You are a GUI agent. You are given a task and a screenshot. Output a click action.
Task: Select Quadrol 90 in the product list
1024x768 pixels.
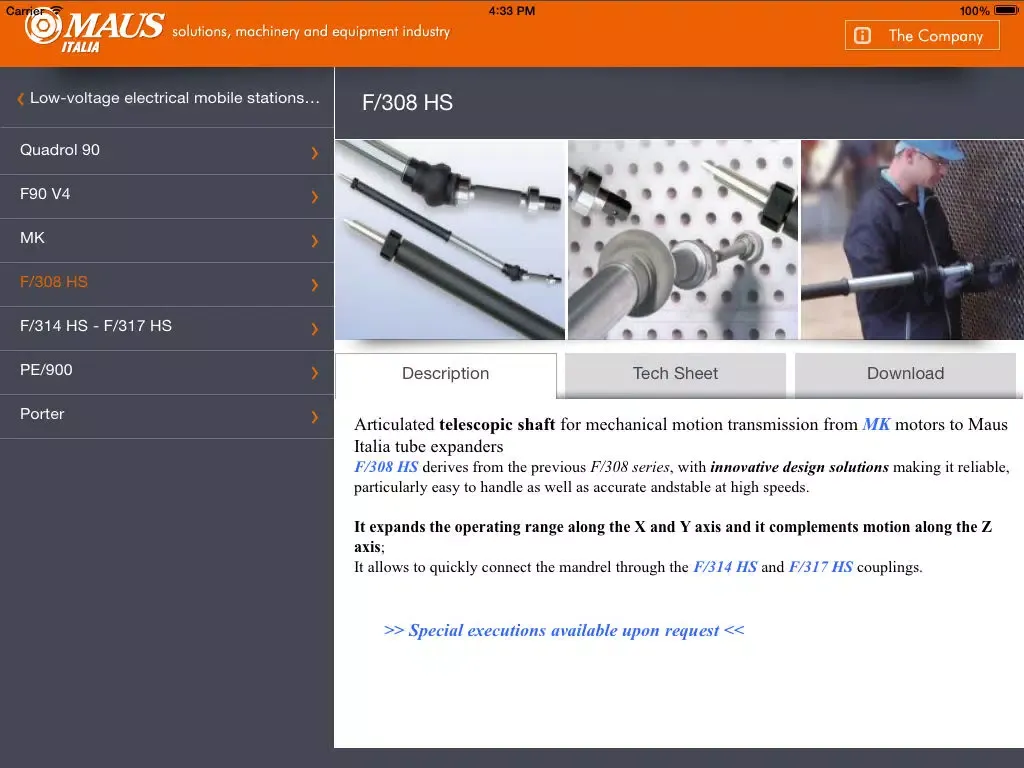[x=167, y=151]
